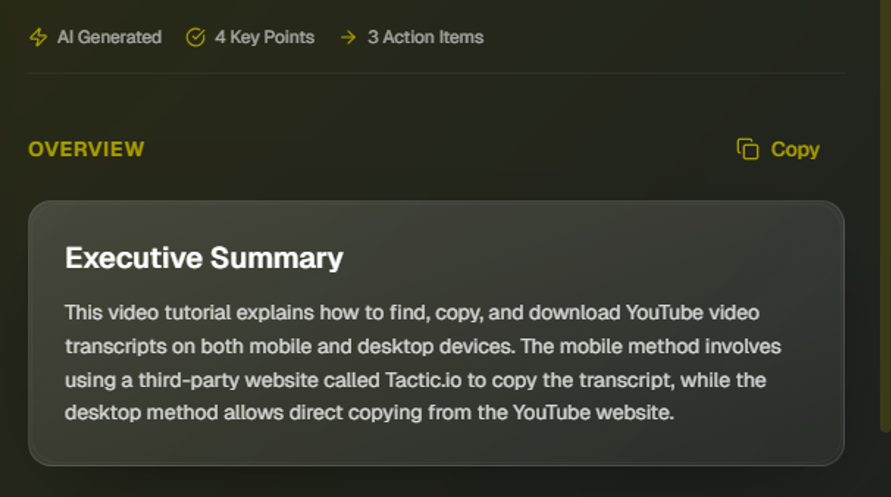Viewport: 891px width, 497px height.
Task: Click the word "Tactic.io" in the summary
Action: pos(425,380)
